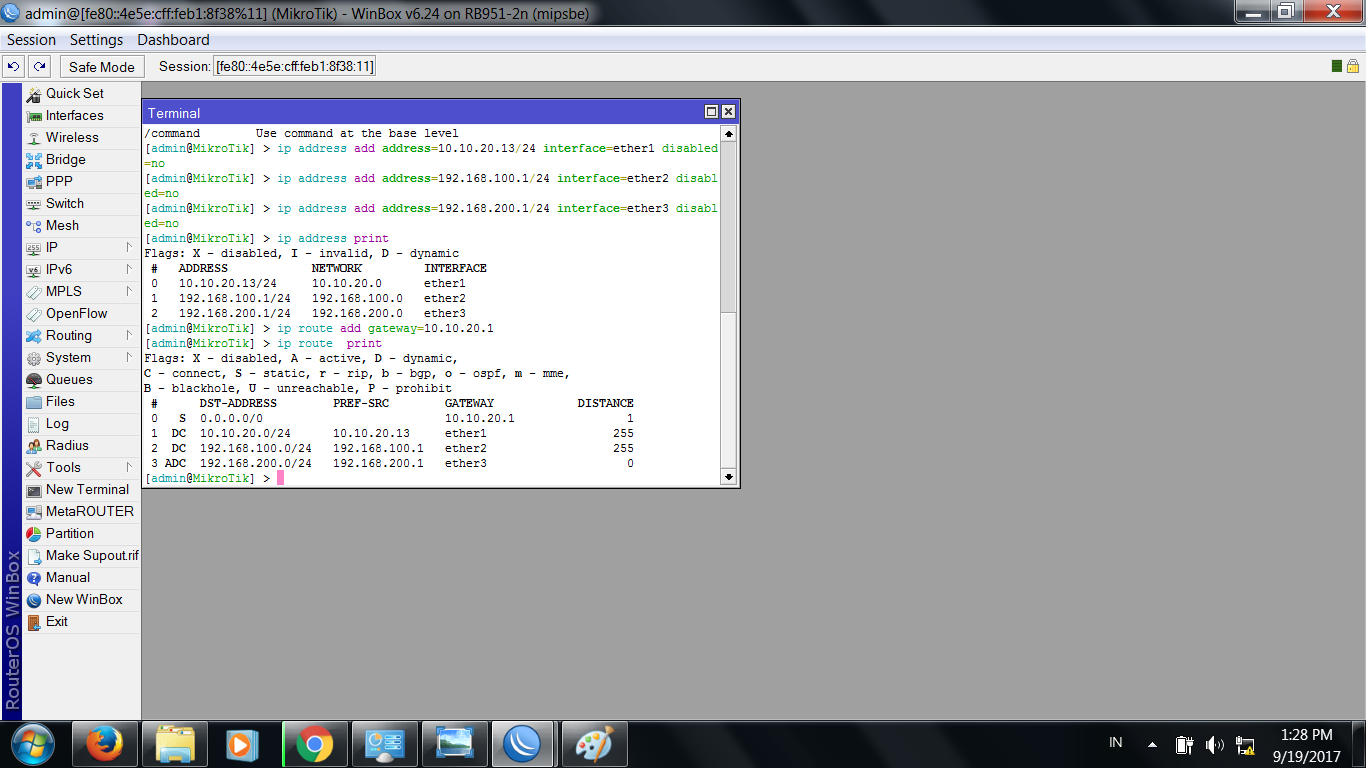Open the Wireless icon
Screen dimensions: 1366x768
tap(34, 137)
